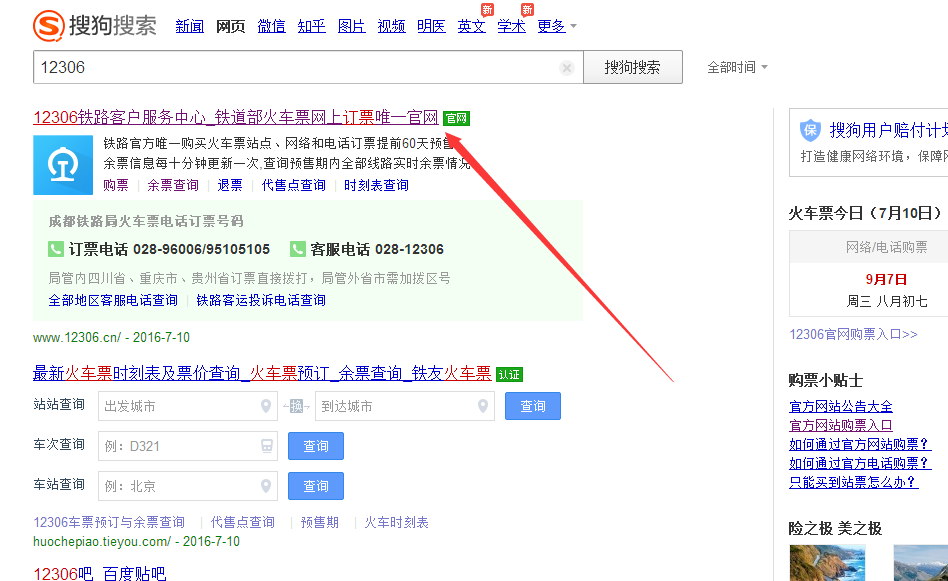The height and width of the screenshot is (581, 948).
Task: Select the 网页 tab
Action: pyautogui.click(x=230, y=26)
